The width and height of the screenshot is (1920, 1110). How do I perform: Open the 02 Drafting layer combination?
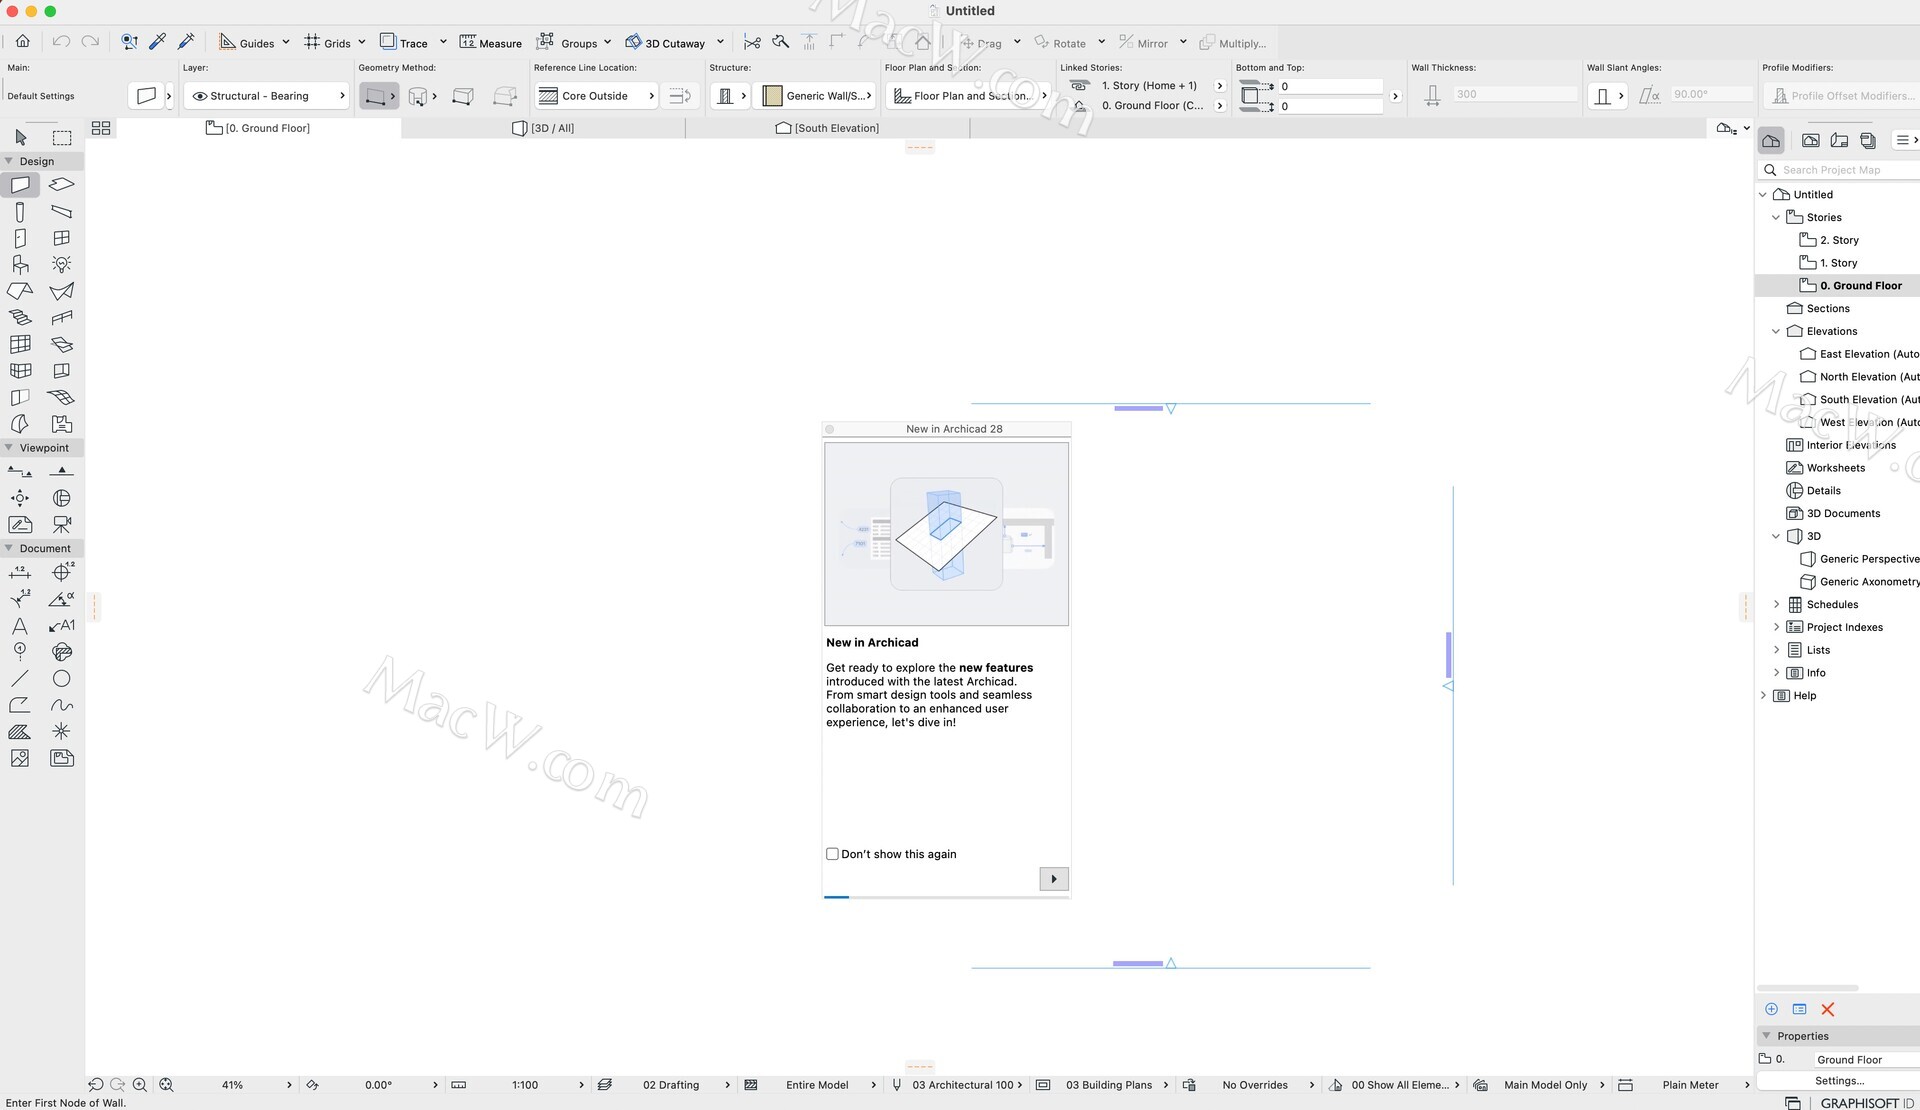pos(671,1085)
